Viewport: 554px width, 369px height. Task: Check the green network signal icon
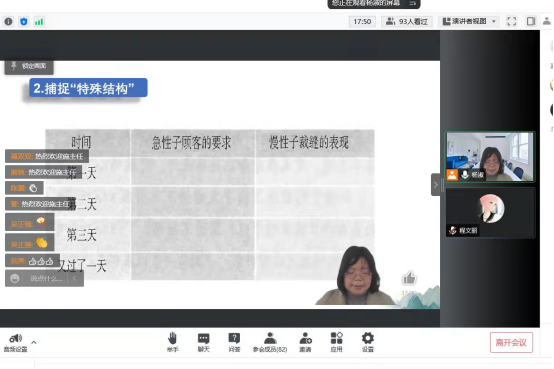(39, 22)
